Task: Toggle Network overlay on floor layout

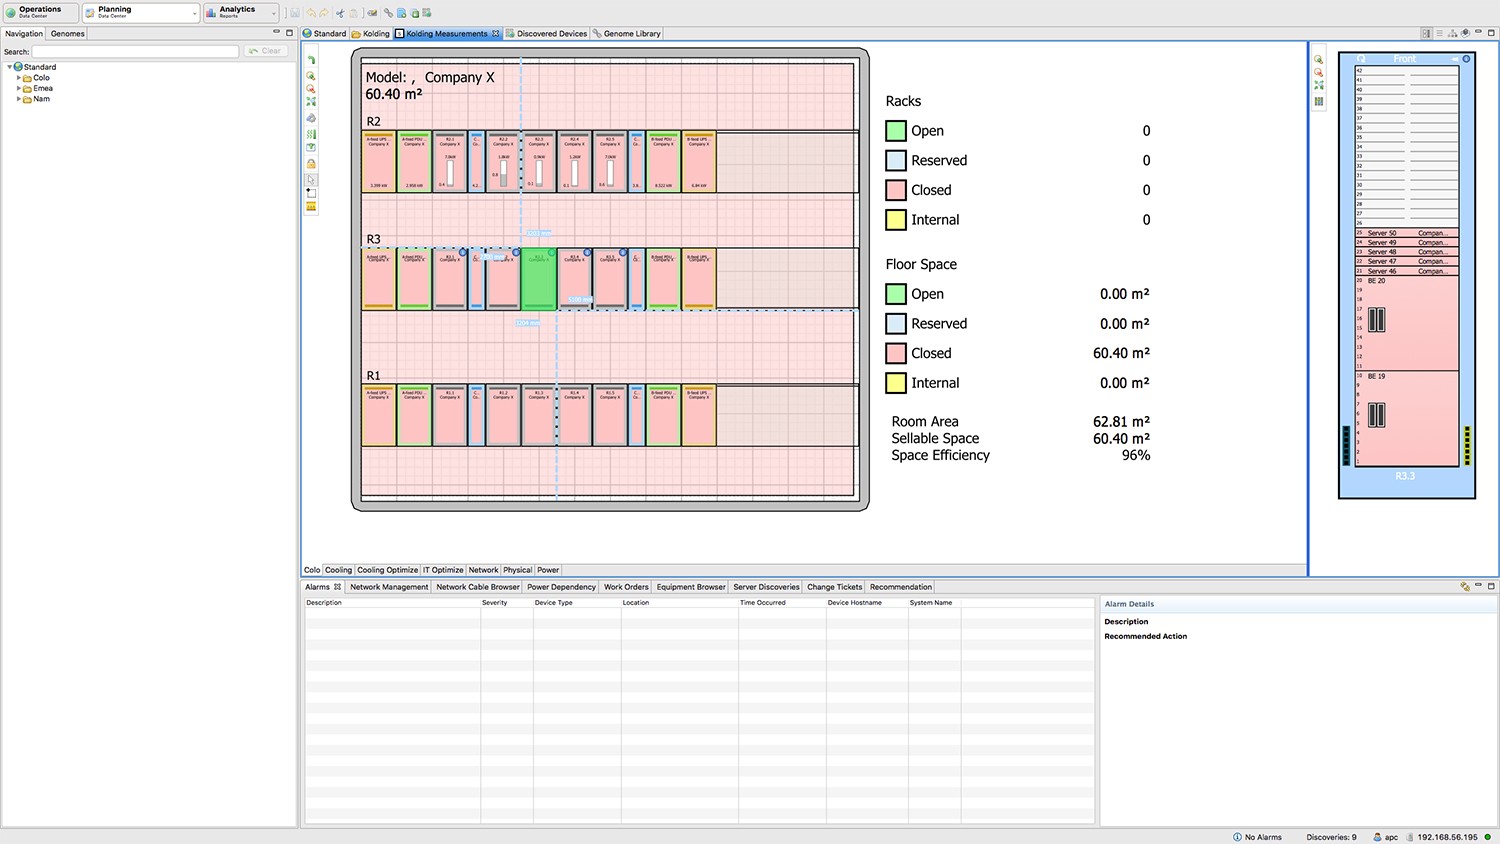Action: click(x=483, y=570)
